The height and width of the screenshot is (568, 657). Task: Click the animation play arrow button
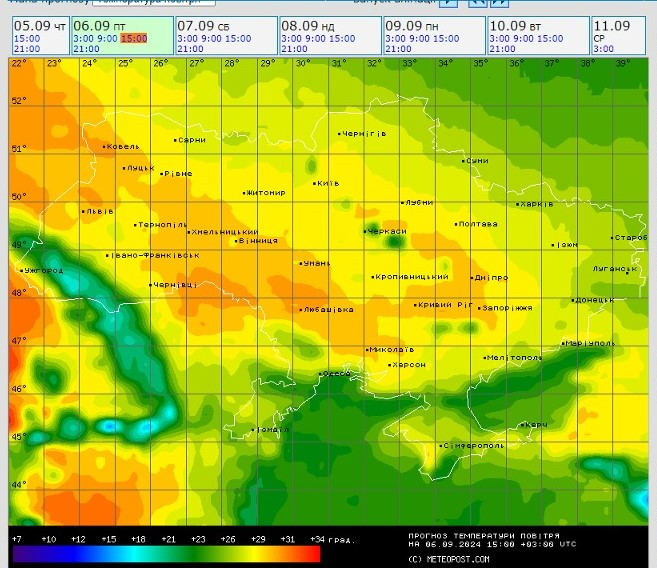tap(449, 3)
